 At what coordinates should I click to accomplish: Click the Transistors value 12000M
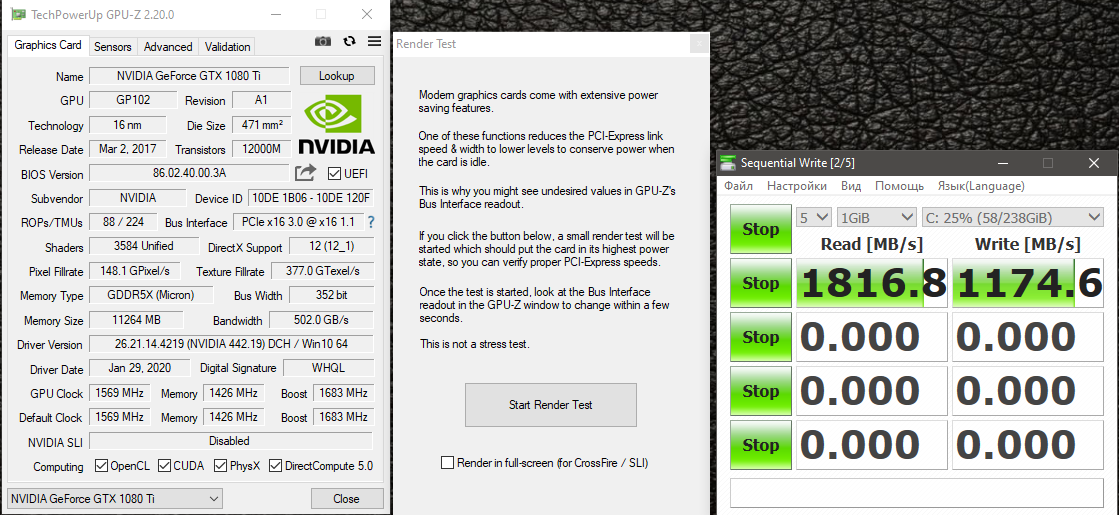(x=261, y=149)
